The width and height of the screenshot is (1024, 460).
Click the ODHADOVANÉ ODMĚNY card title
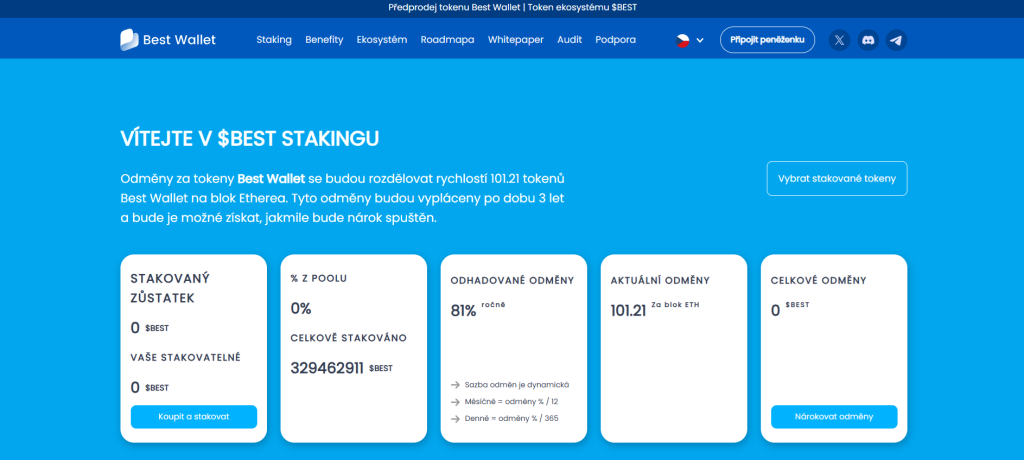pos(512,280)
